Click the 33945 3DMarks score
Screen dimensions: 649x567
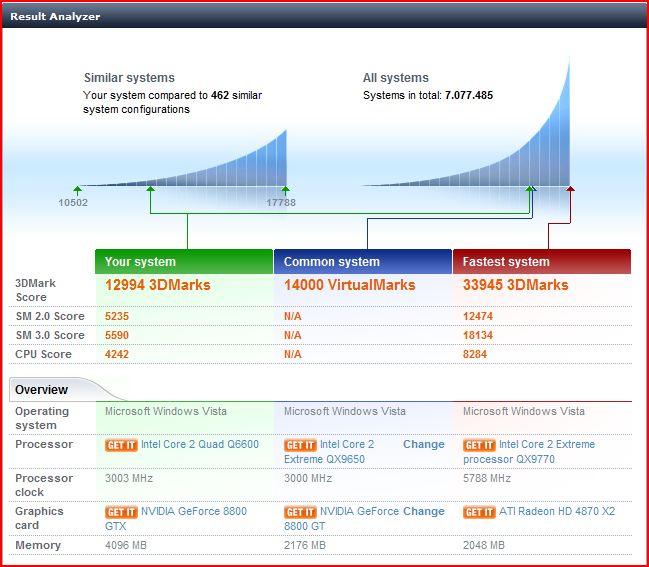[516, 285]
